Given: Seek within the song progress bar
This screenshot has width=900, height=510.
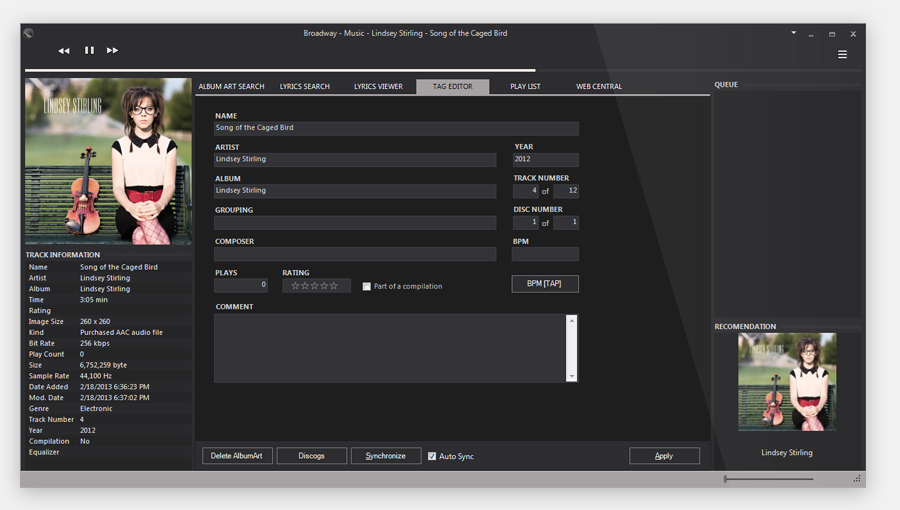Looking at the screenshot, I should click(443, 71).
